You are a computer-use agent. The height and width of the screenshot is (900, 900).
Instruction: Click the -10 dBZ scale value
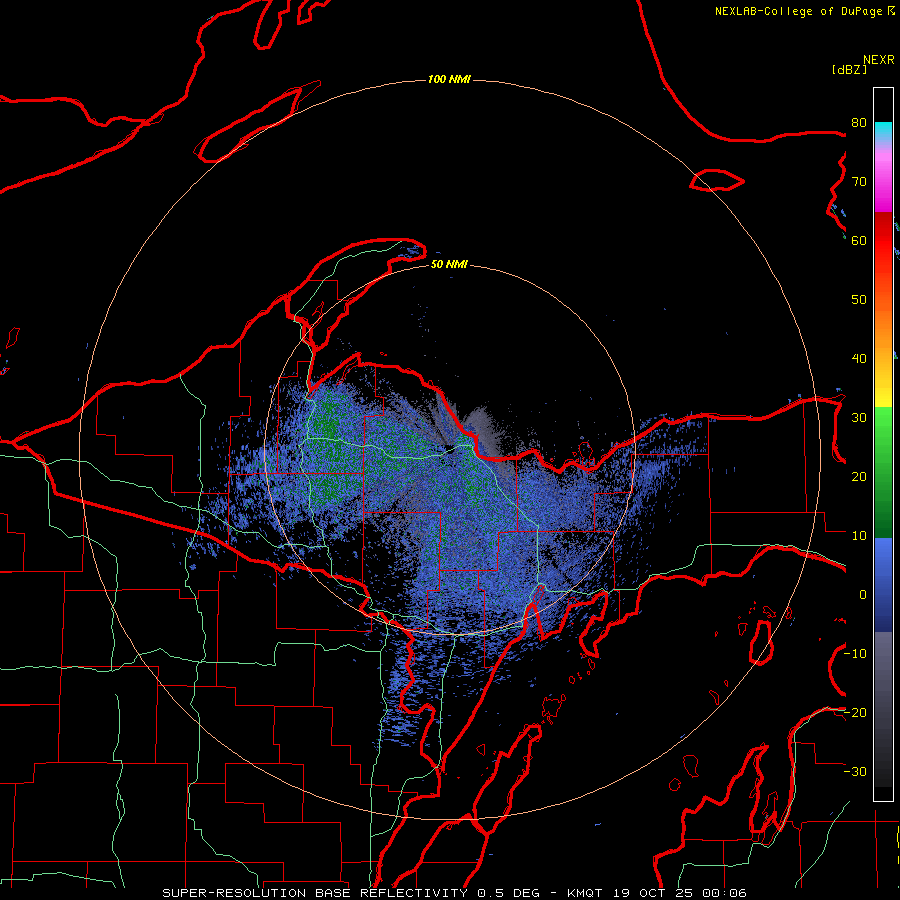855,654
